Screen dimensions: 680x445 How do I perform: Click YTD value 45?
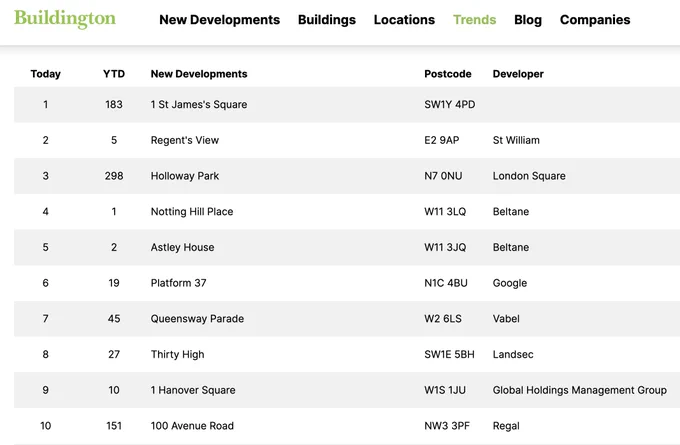(114, 319)
